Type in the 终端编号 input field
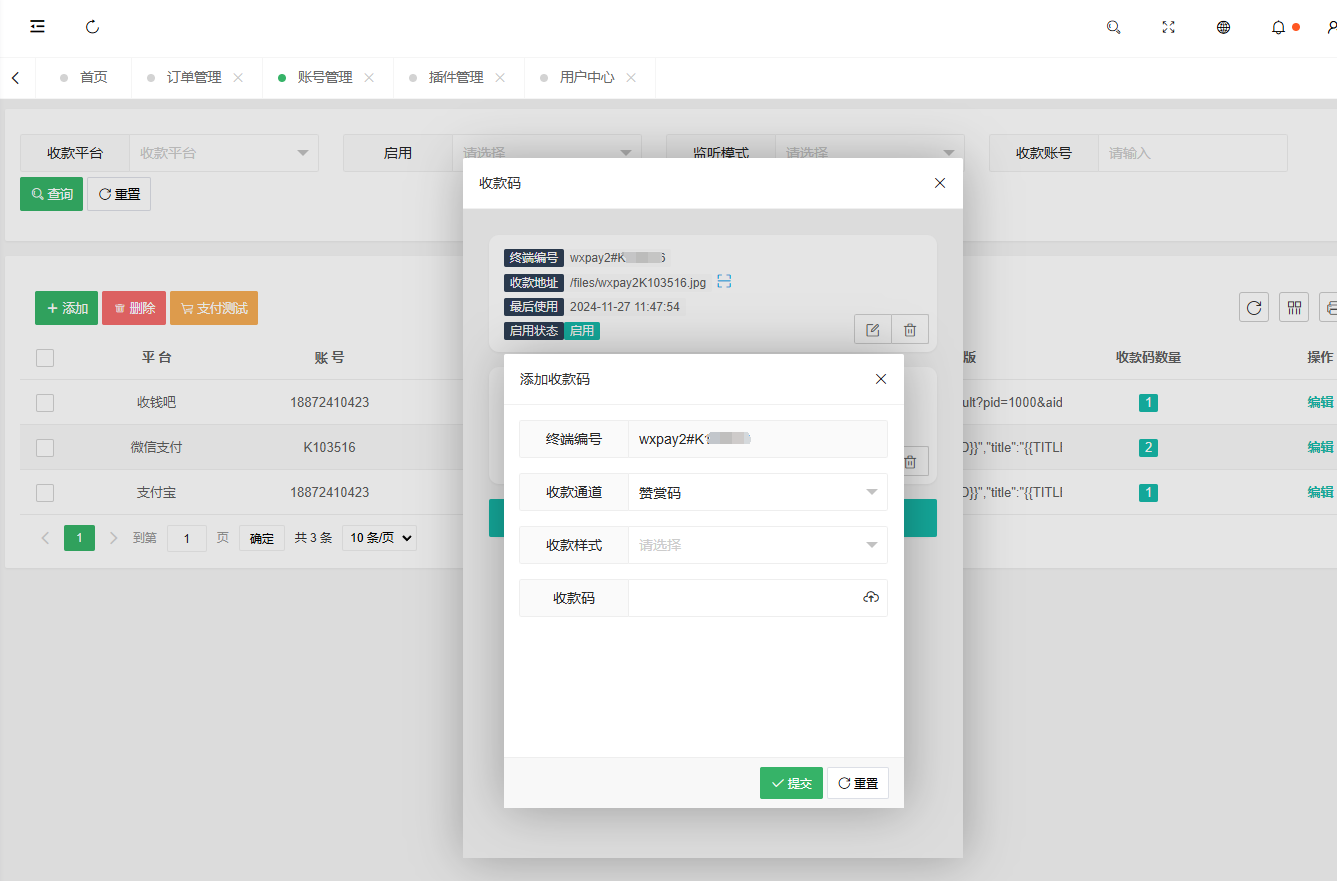This screenshot has width=1337, height=881. click(757, 438)
